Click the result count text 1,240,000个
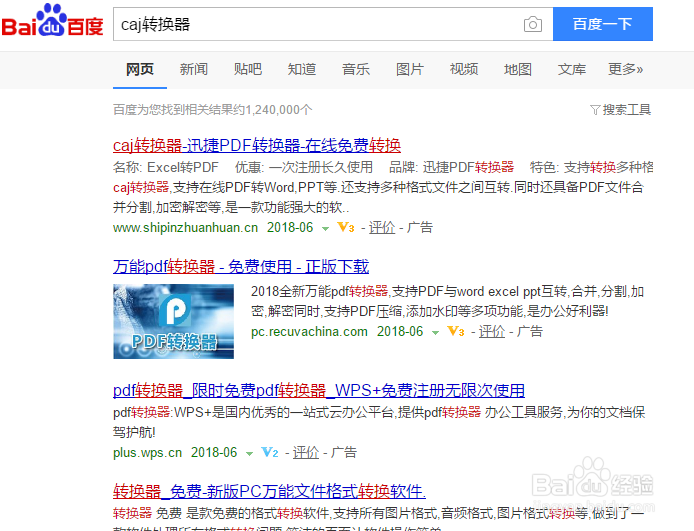Image resolution: width=694 pixels, height=531 pixels. 279,110
